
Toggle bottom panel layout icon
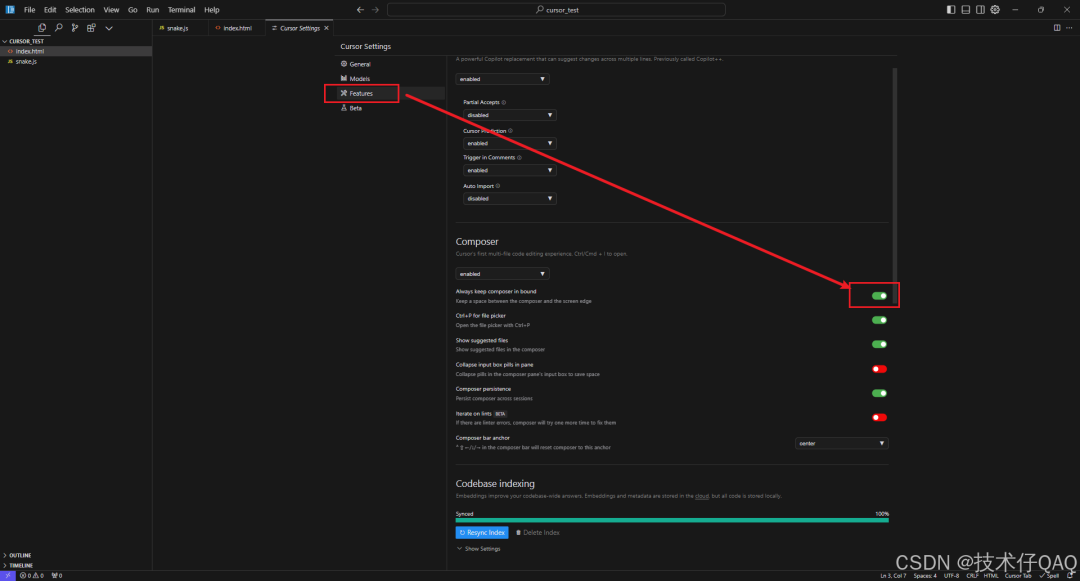pyautogui.click(x=966, y=10)
